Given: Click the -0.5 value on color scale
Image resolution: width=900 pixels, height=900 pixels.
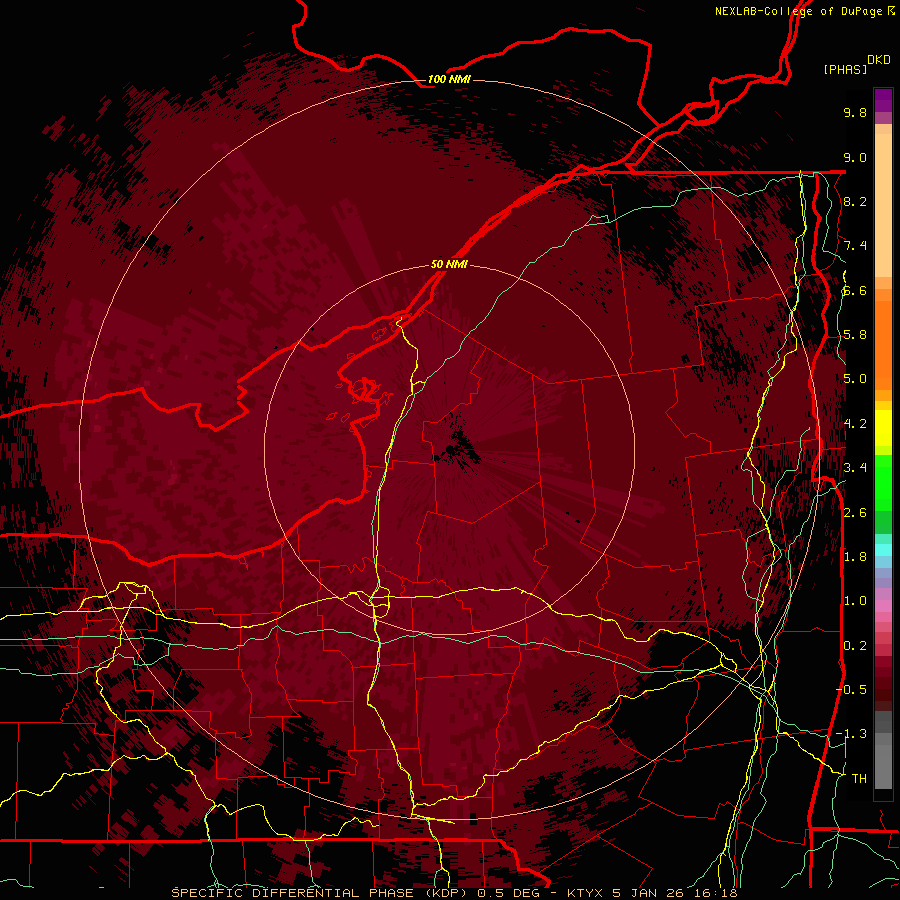Looking at the screenshot, I should tap(852, 689).
